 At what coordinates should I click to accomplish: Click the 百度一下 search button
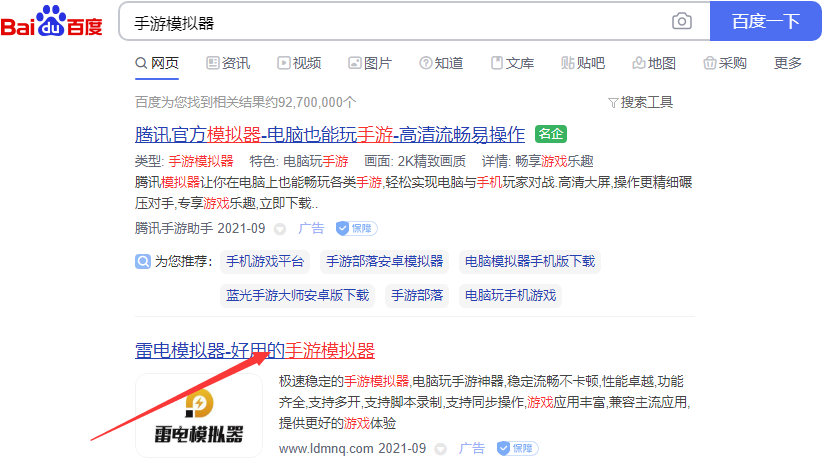[x=766, y=22]
